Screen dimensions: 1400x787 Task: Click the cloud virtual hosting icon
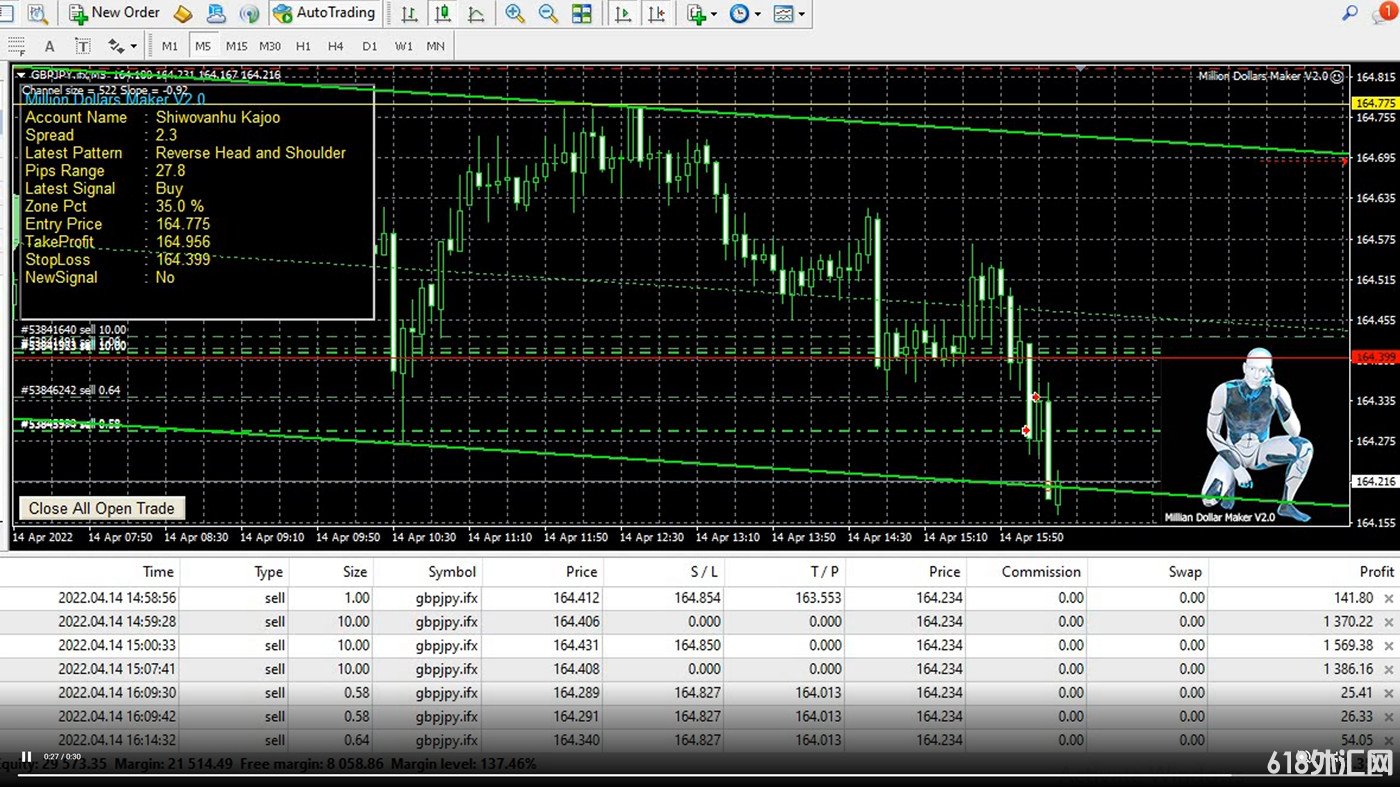[x=216, y=14]
